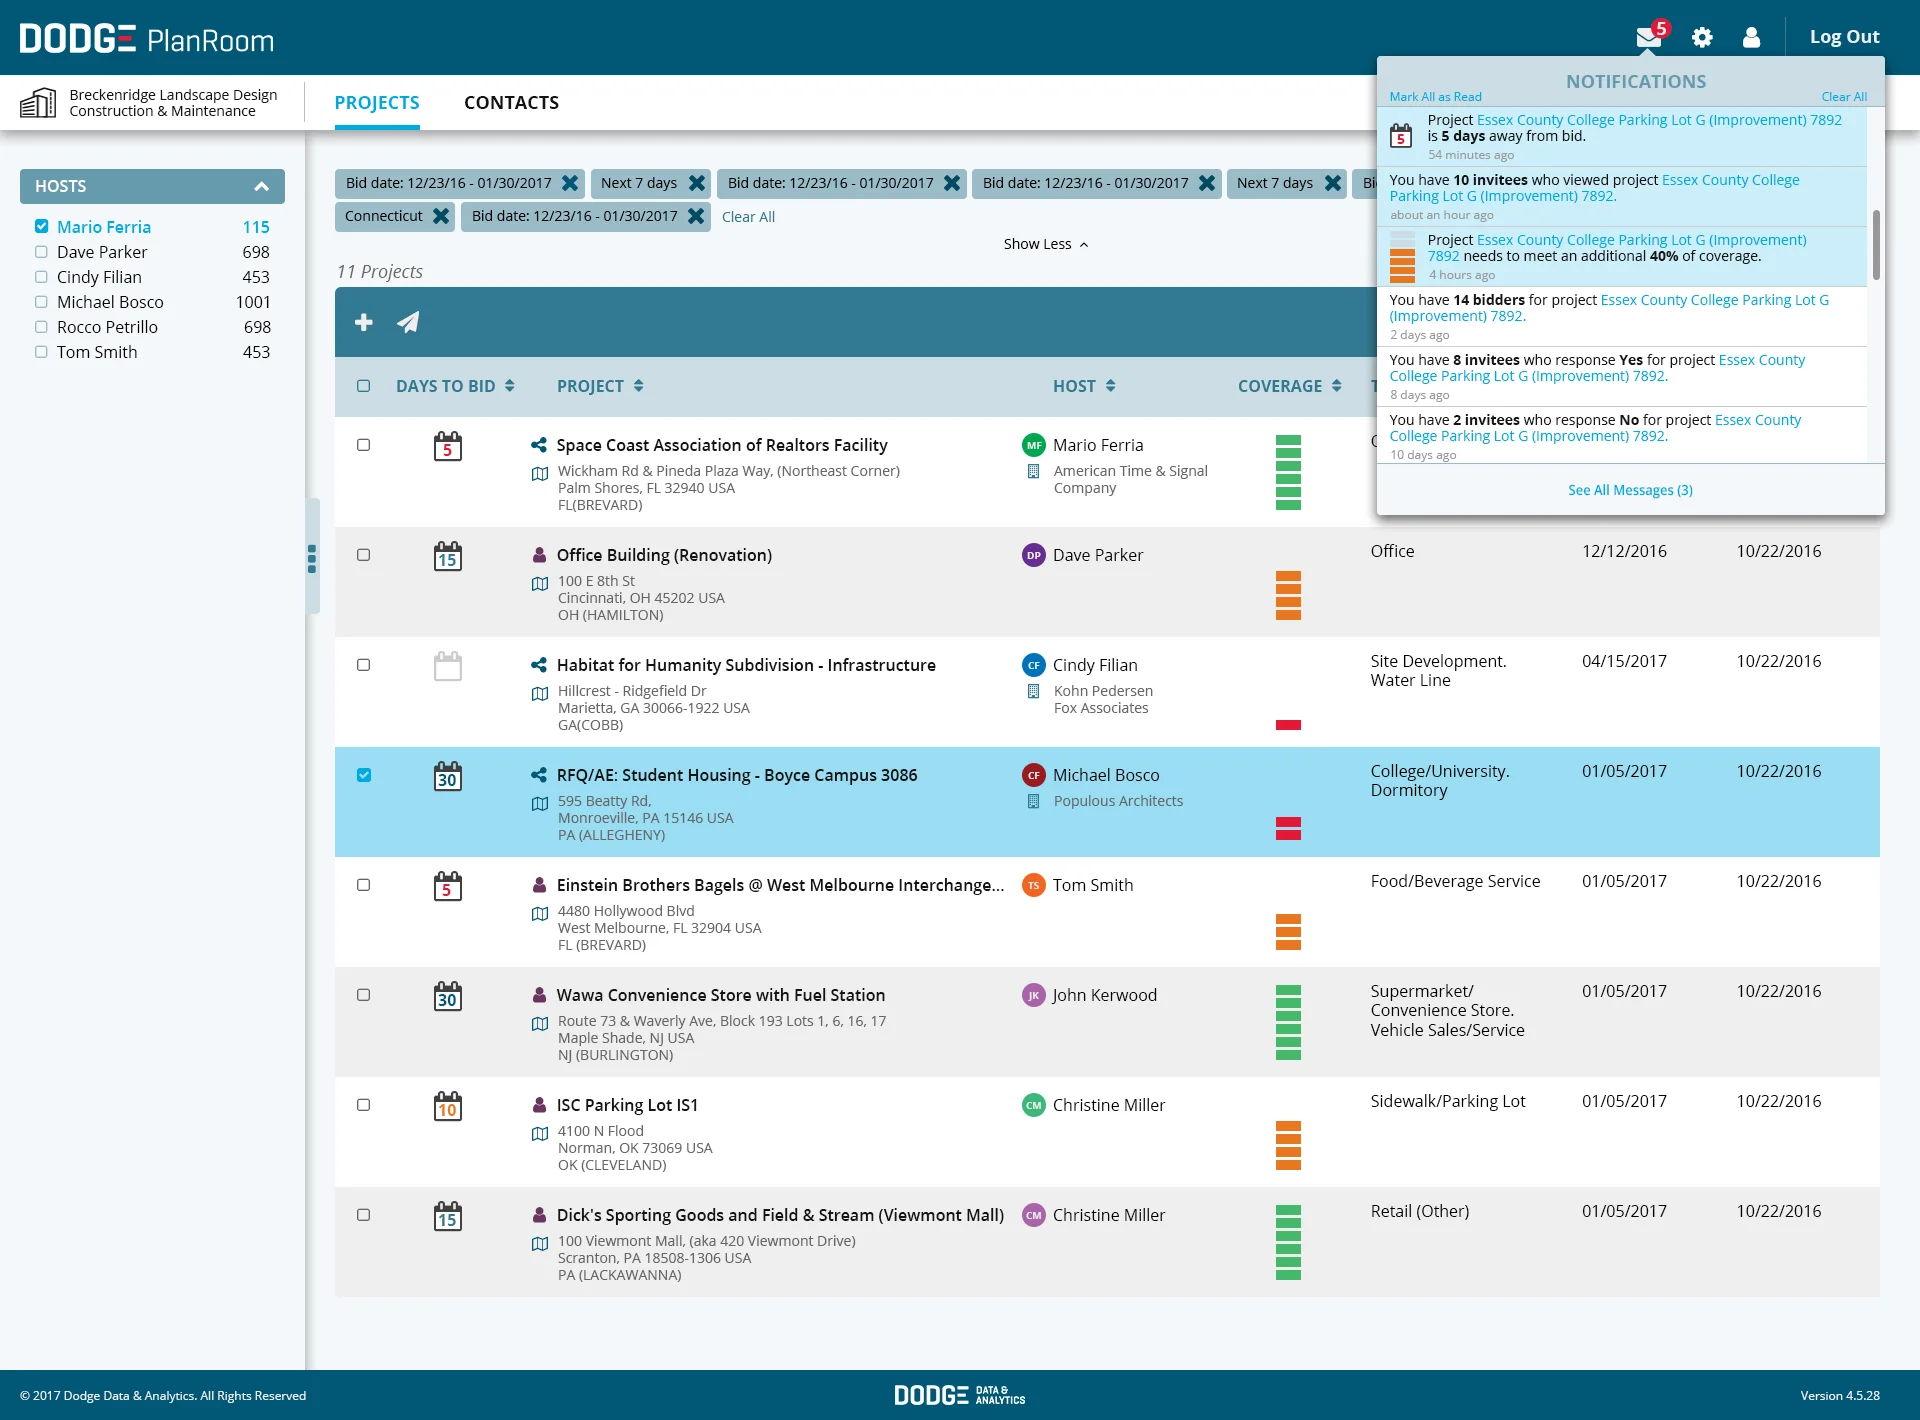1920x1420 pixels.
Task: Switch to the Contacts tab
Action: [511, 103]
